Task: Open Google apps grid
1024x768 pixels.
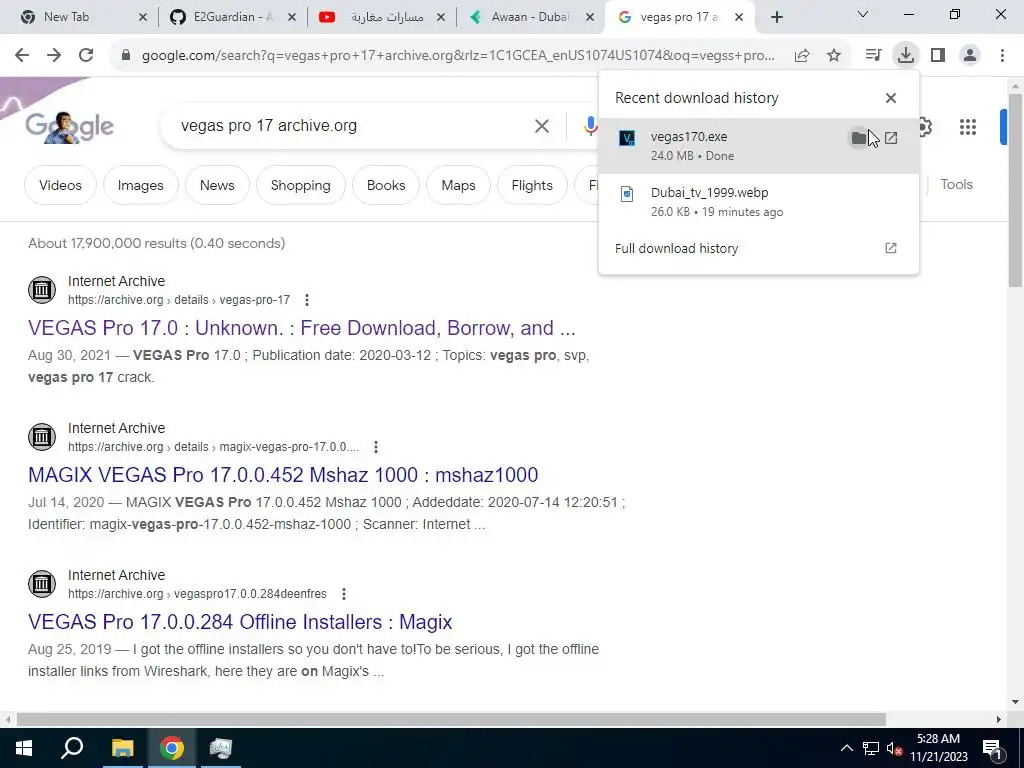Action: (x=968, y=127)
